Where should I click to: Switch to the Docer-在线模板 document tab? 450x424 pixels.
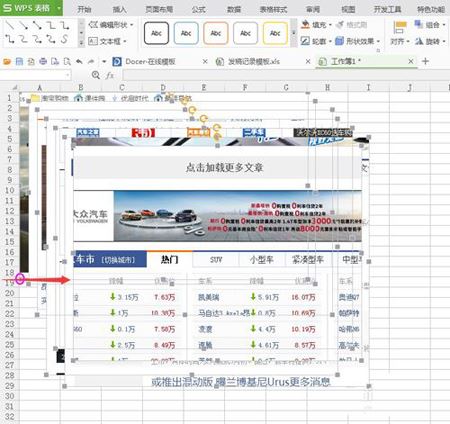(150, 62)
